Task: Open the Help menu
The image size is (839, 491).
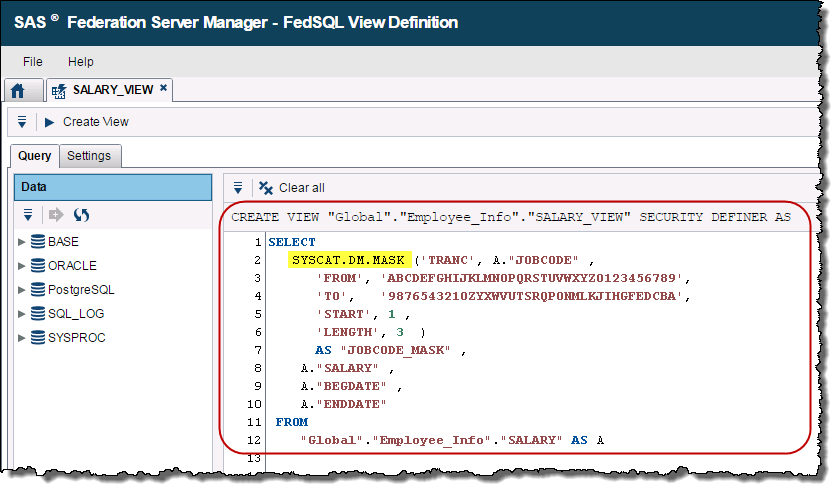Action: (x=81, y=62)
